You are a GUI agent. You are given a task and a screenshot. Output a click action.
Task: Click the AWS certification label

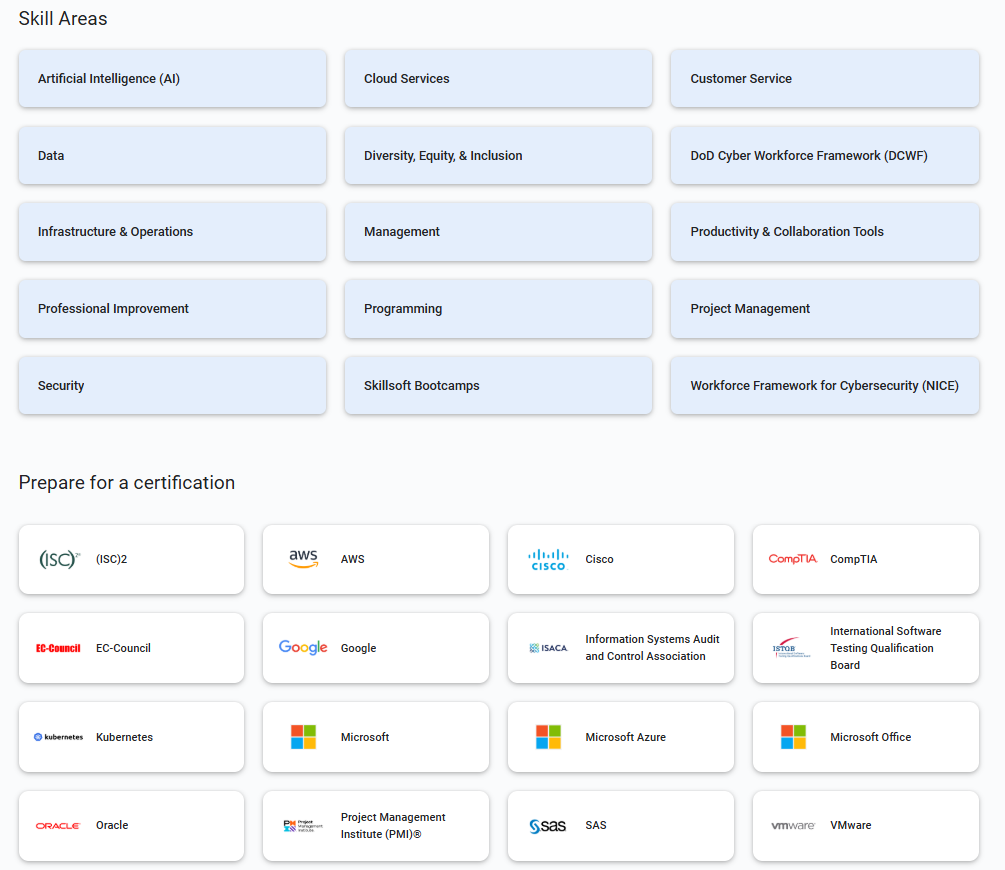click(x=353, y=559)
